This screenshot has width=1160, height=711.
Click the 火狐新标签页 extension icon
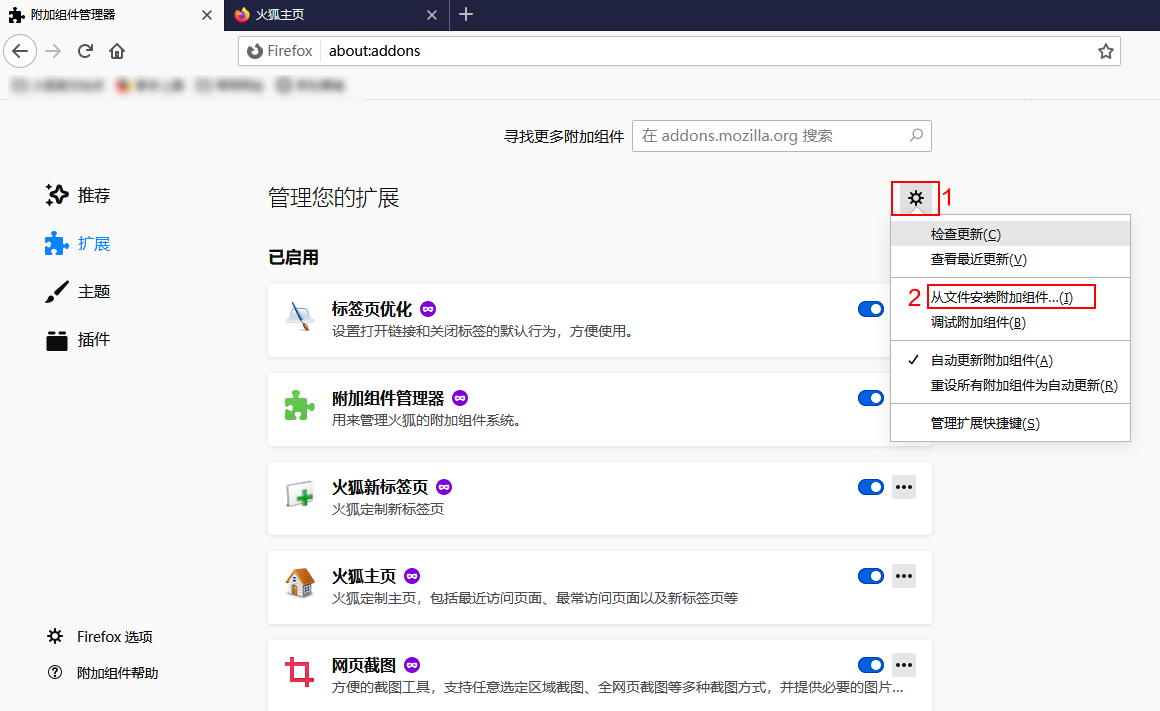coord(300,494)
